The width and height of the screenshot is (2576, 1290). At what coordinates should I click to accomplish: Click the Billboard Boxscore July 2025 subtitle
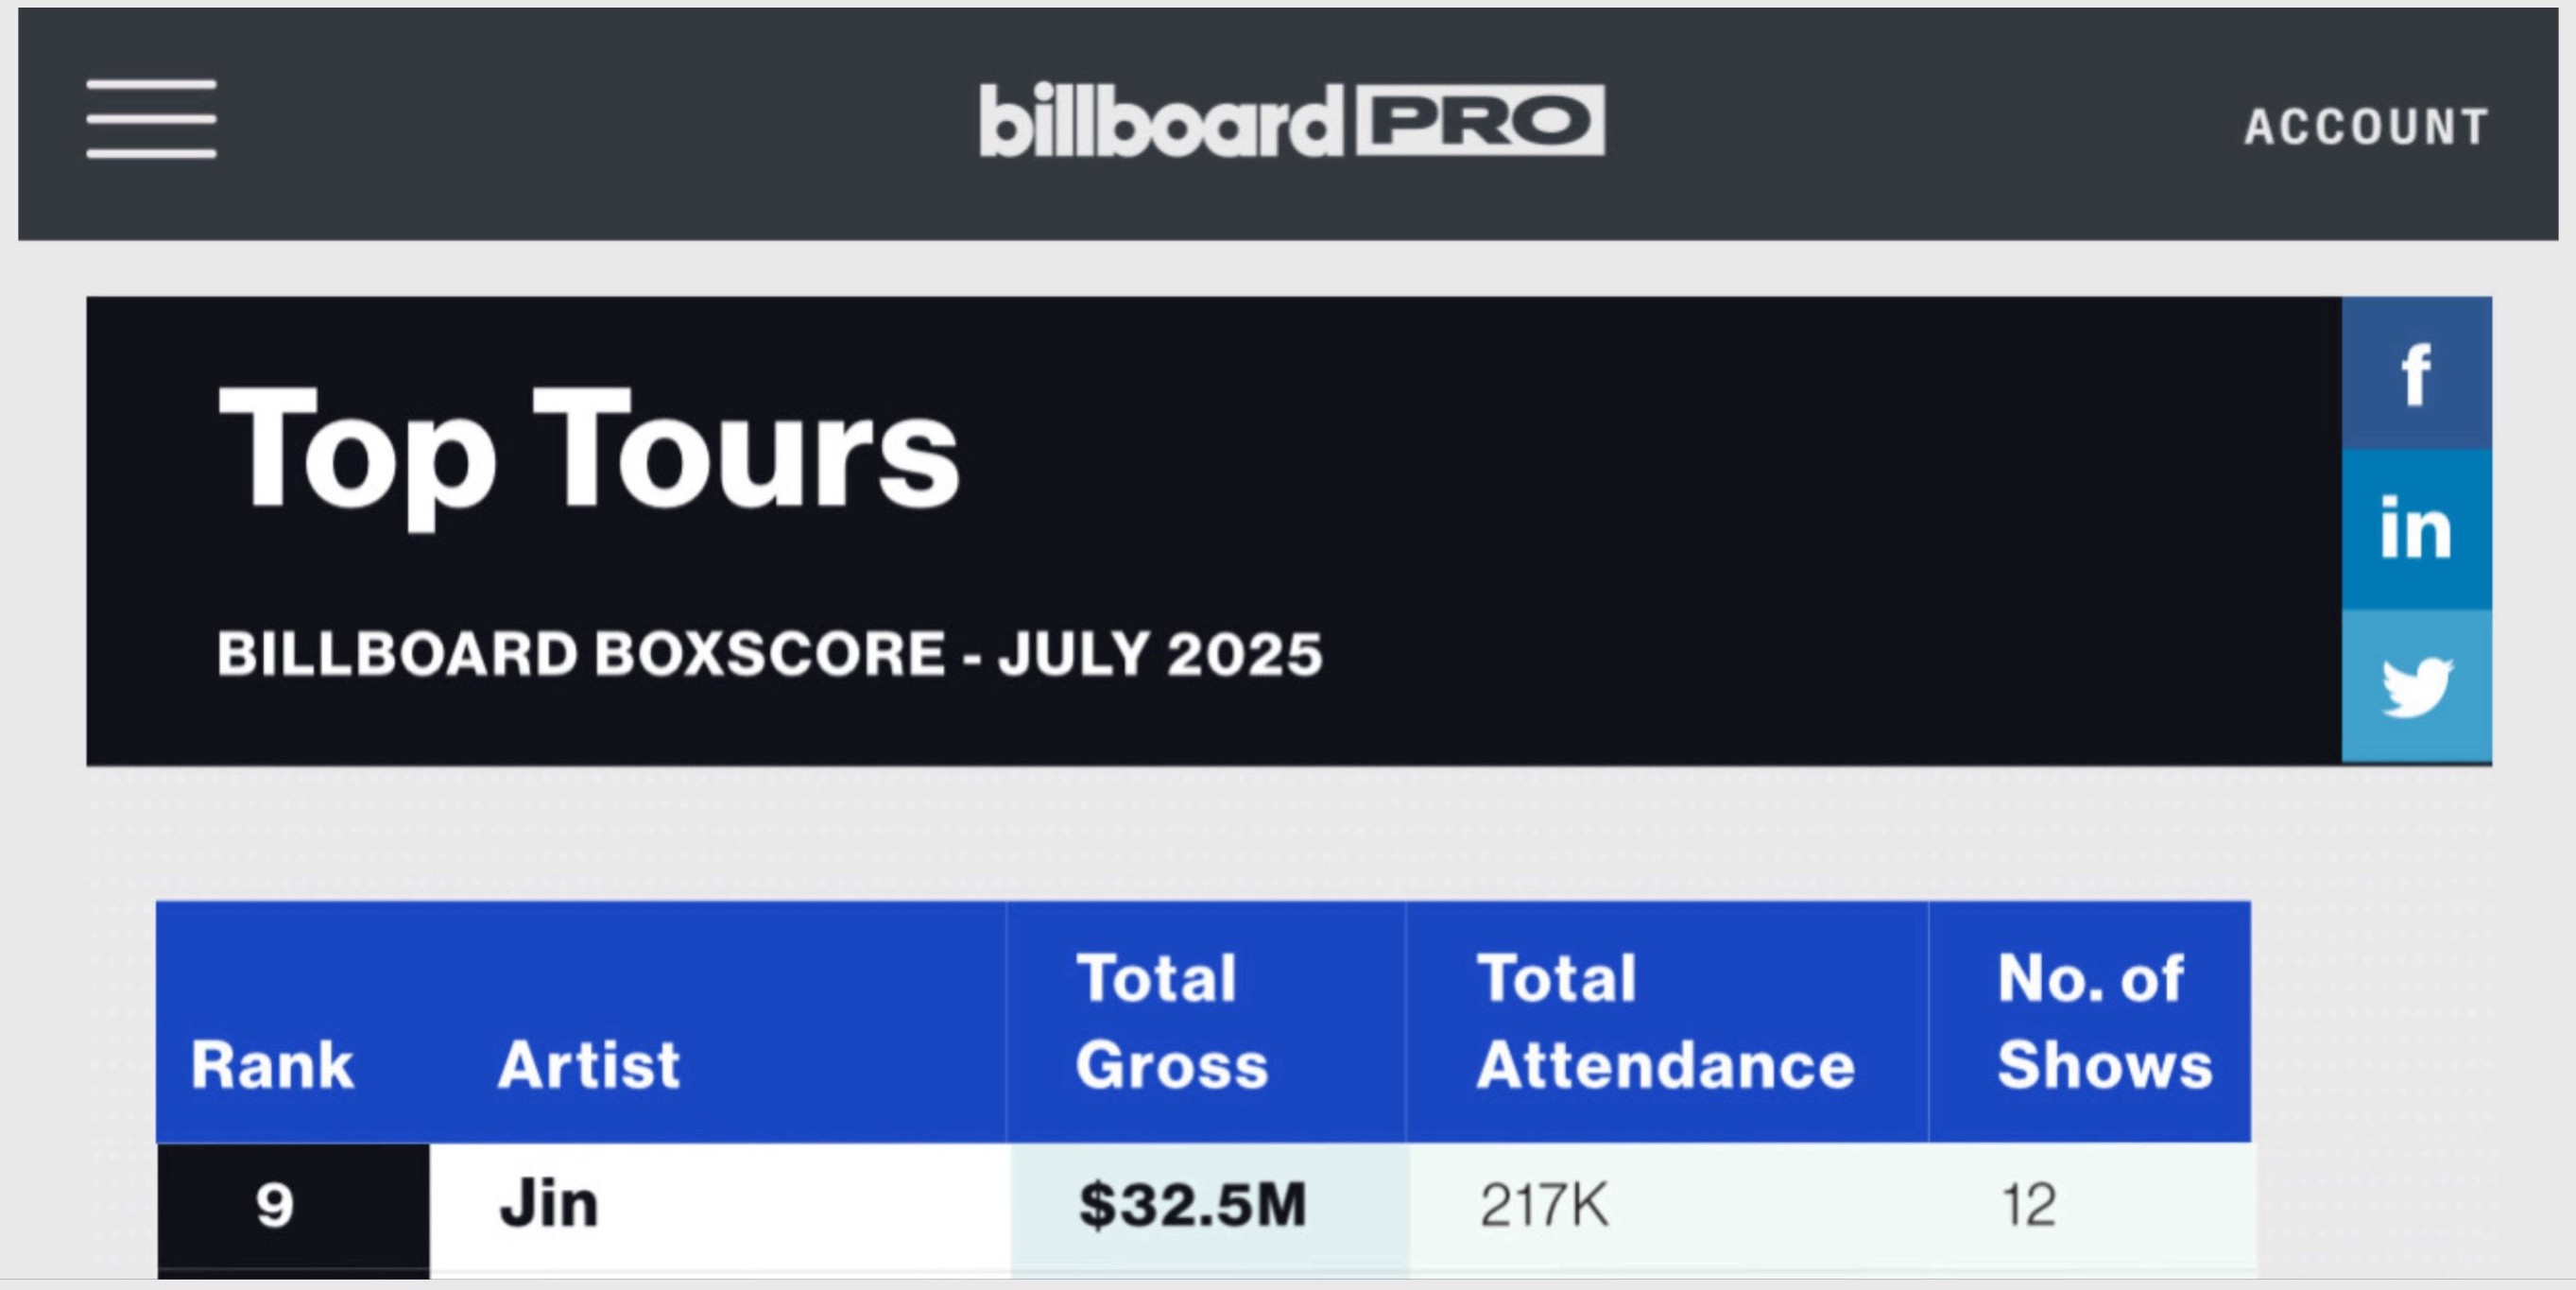pyautogui.click(x=769, y=654)
